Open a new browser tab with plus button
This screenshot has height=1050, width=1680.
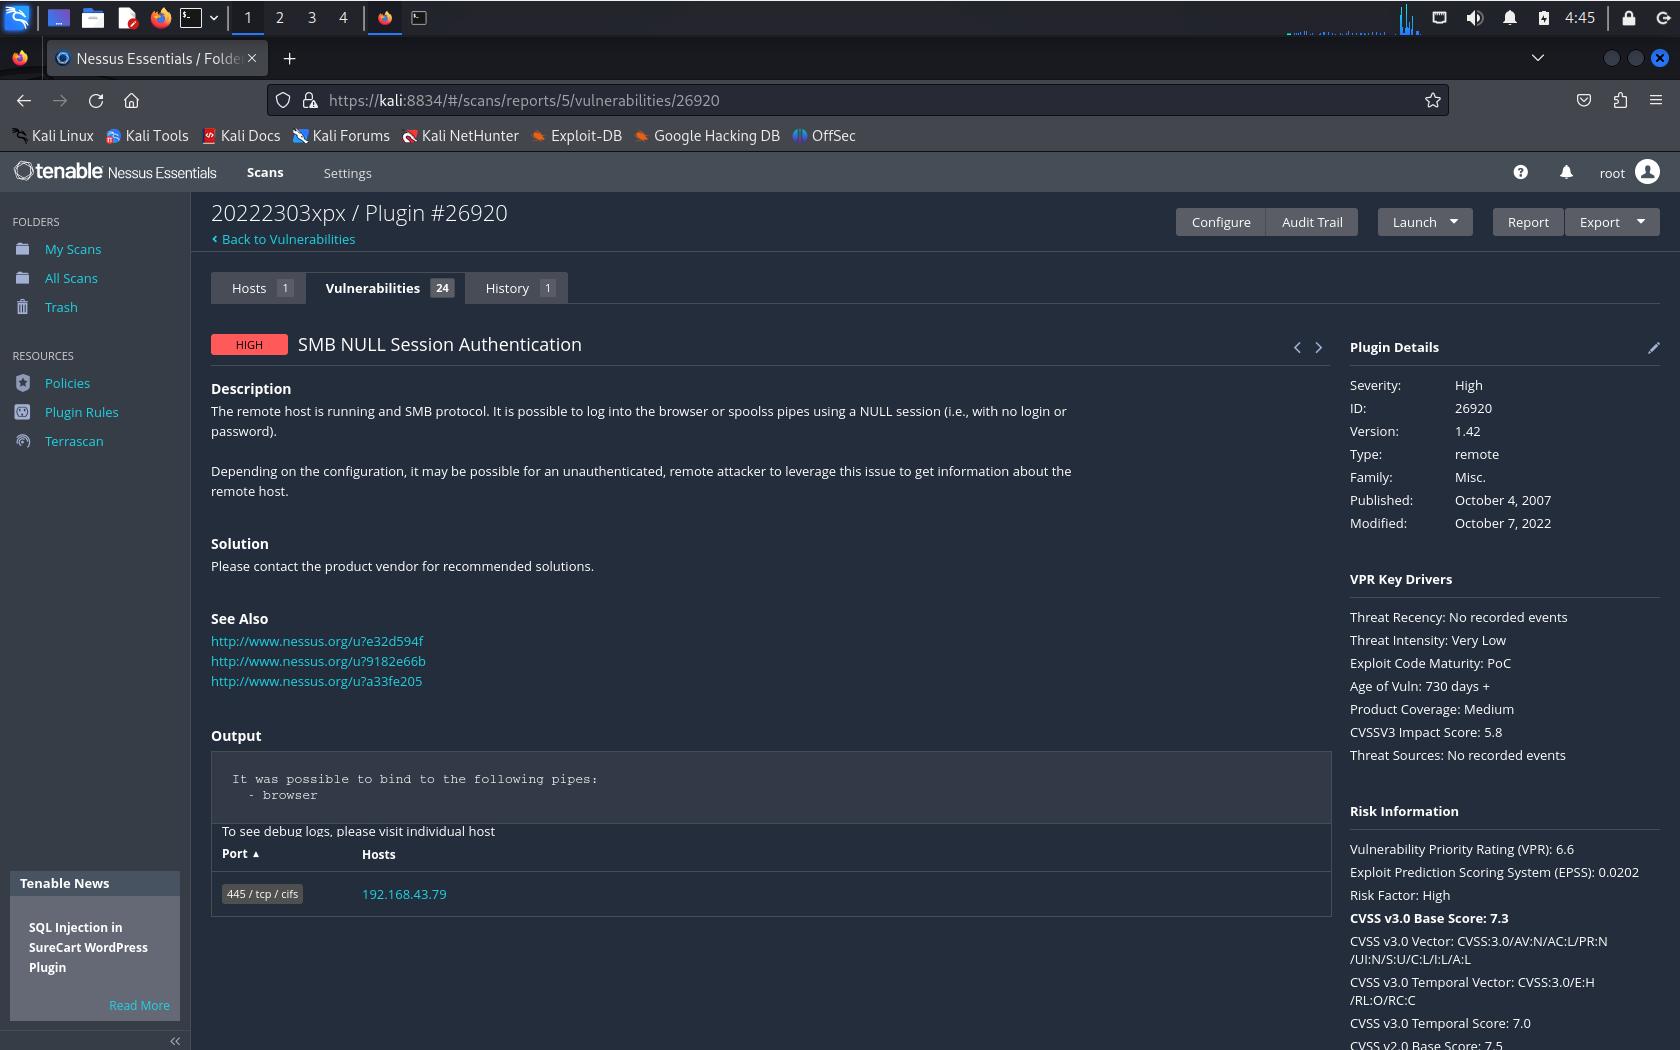pyautogui.click(x=289, y=58)
